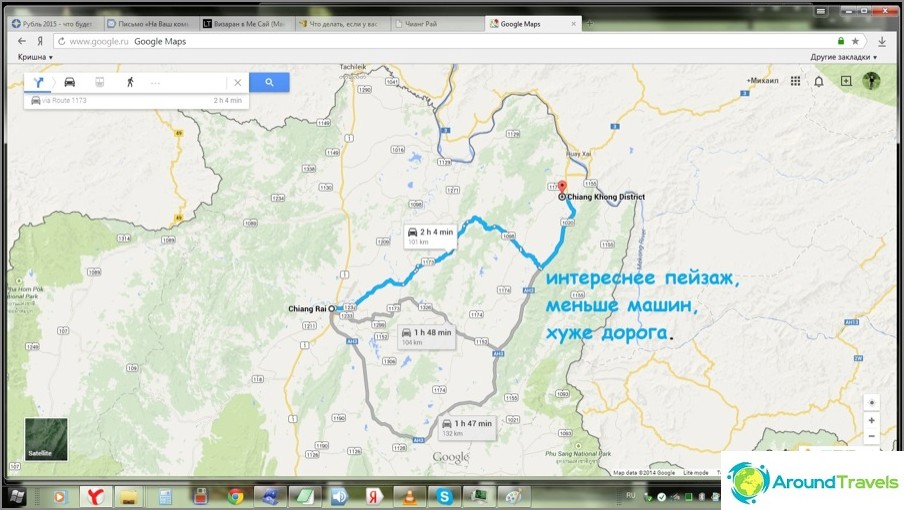Open notifications bell icon
Screen dimensions: 904x510
pyautogui.click(x=819, y=81)
